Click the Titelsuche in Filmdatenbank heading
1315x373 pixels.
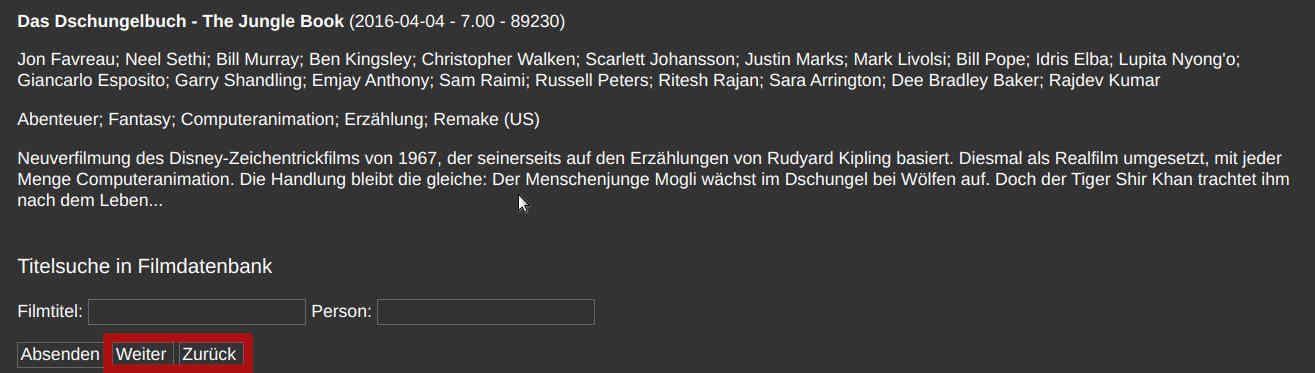[x=145, y=266]
